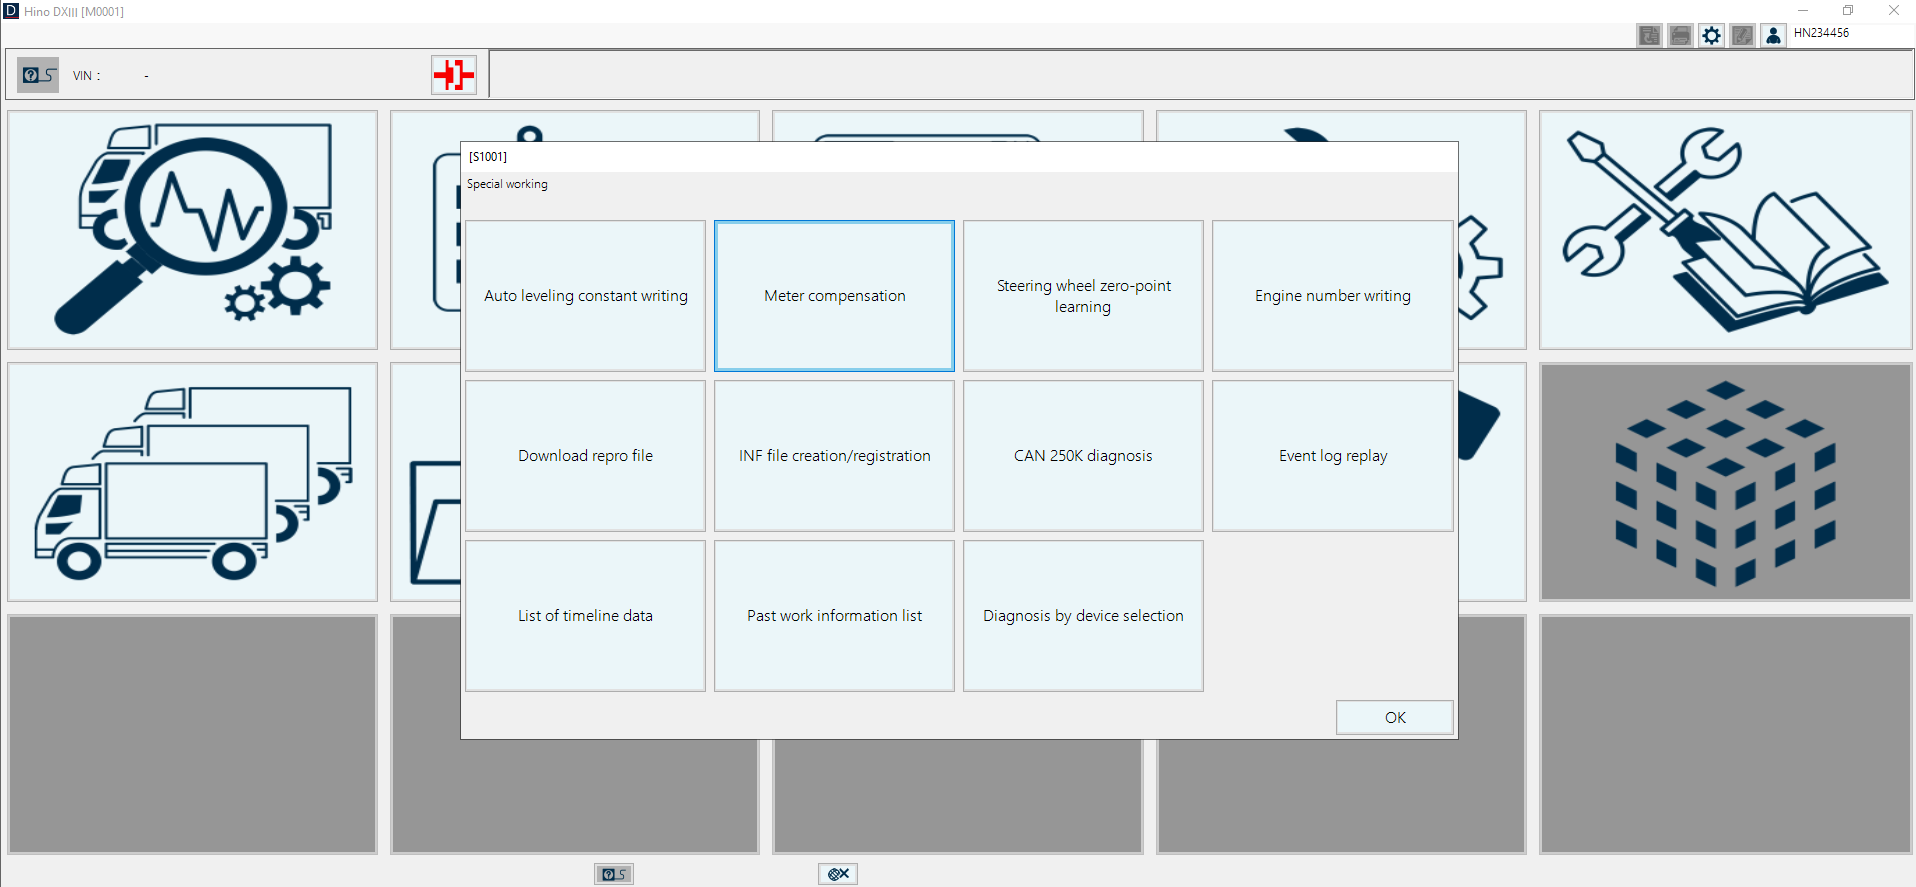Screen dimensions: 1916x887
Task: Open Download repro file
Action: 585,456
